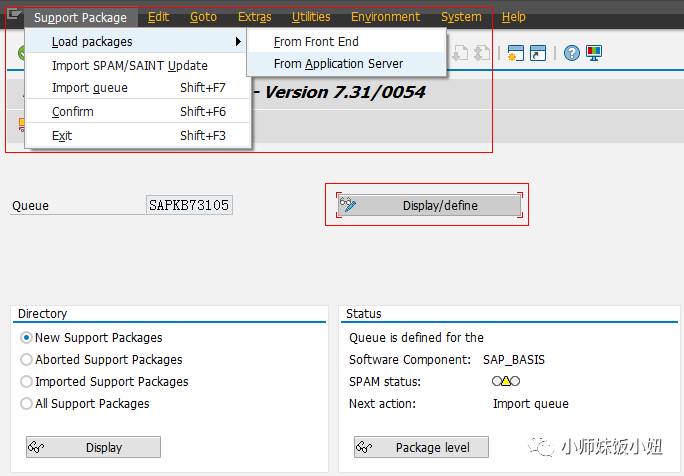684x476 pixels.
Task: Click the Queue is defined for the text
Action: coord(416,338)
